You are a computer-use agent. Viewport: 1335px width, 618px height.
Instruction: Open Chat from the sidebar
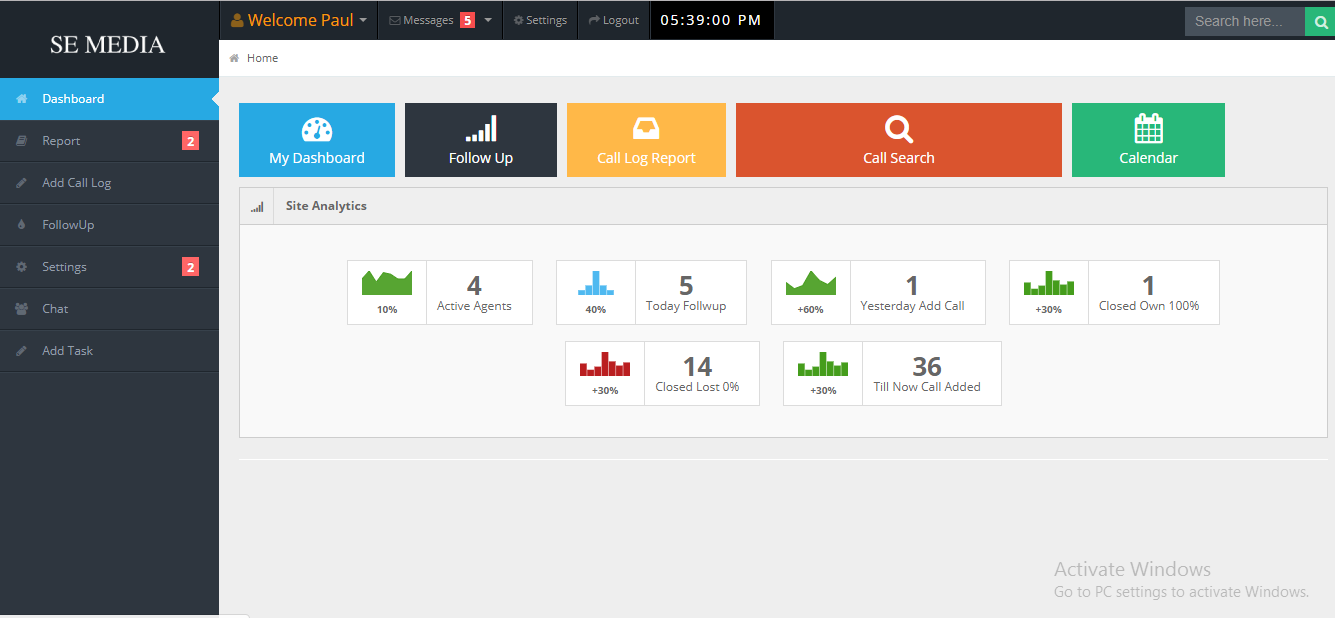tap(109, 309)
